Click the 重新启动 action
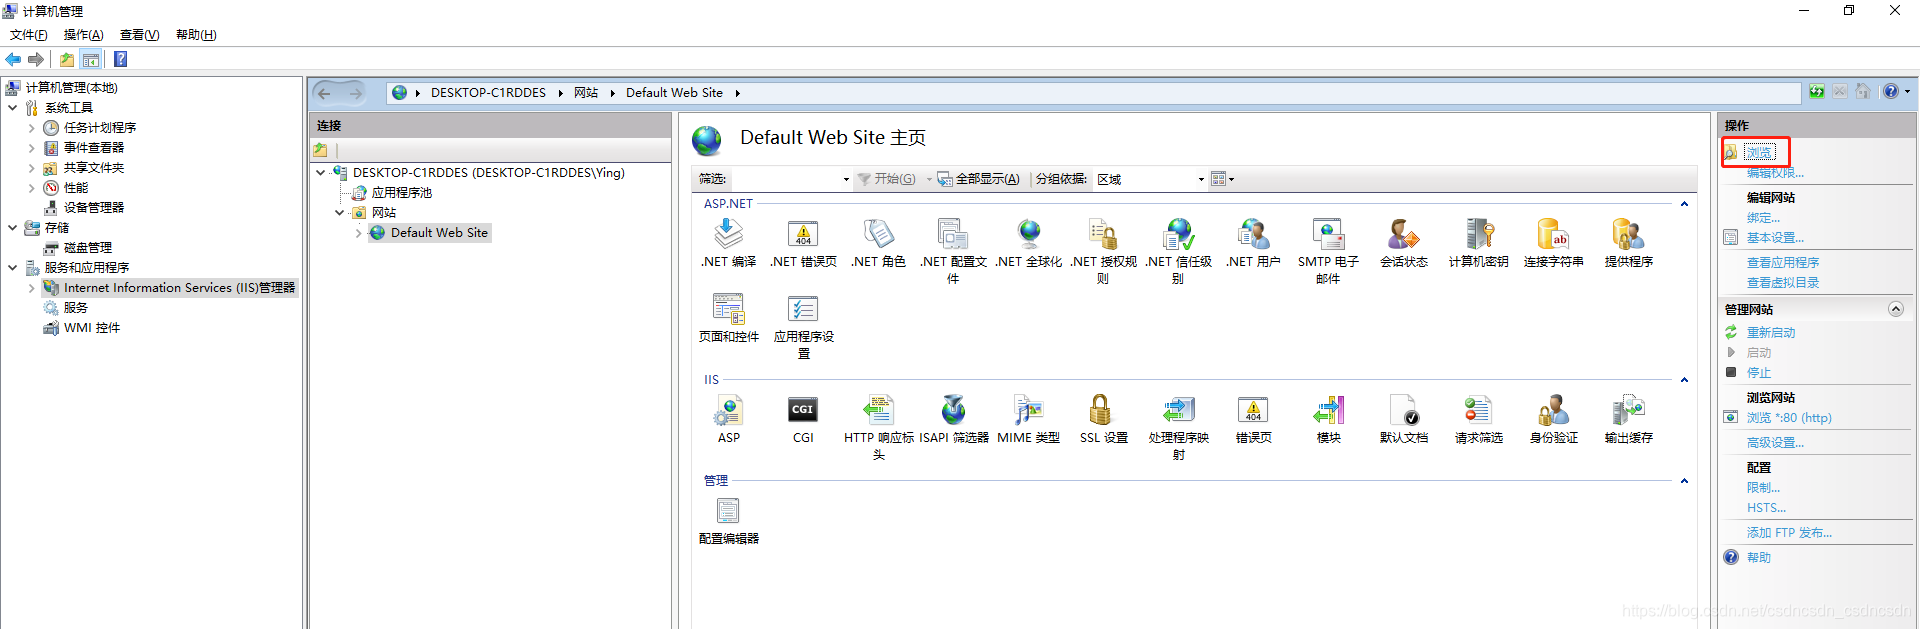1920x629 pixels. click(x=1771, y=333)
